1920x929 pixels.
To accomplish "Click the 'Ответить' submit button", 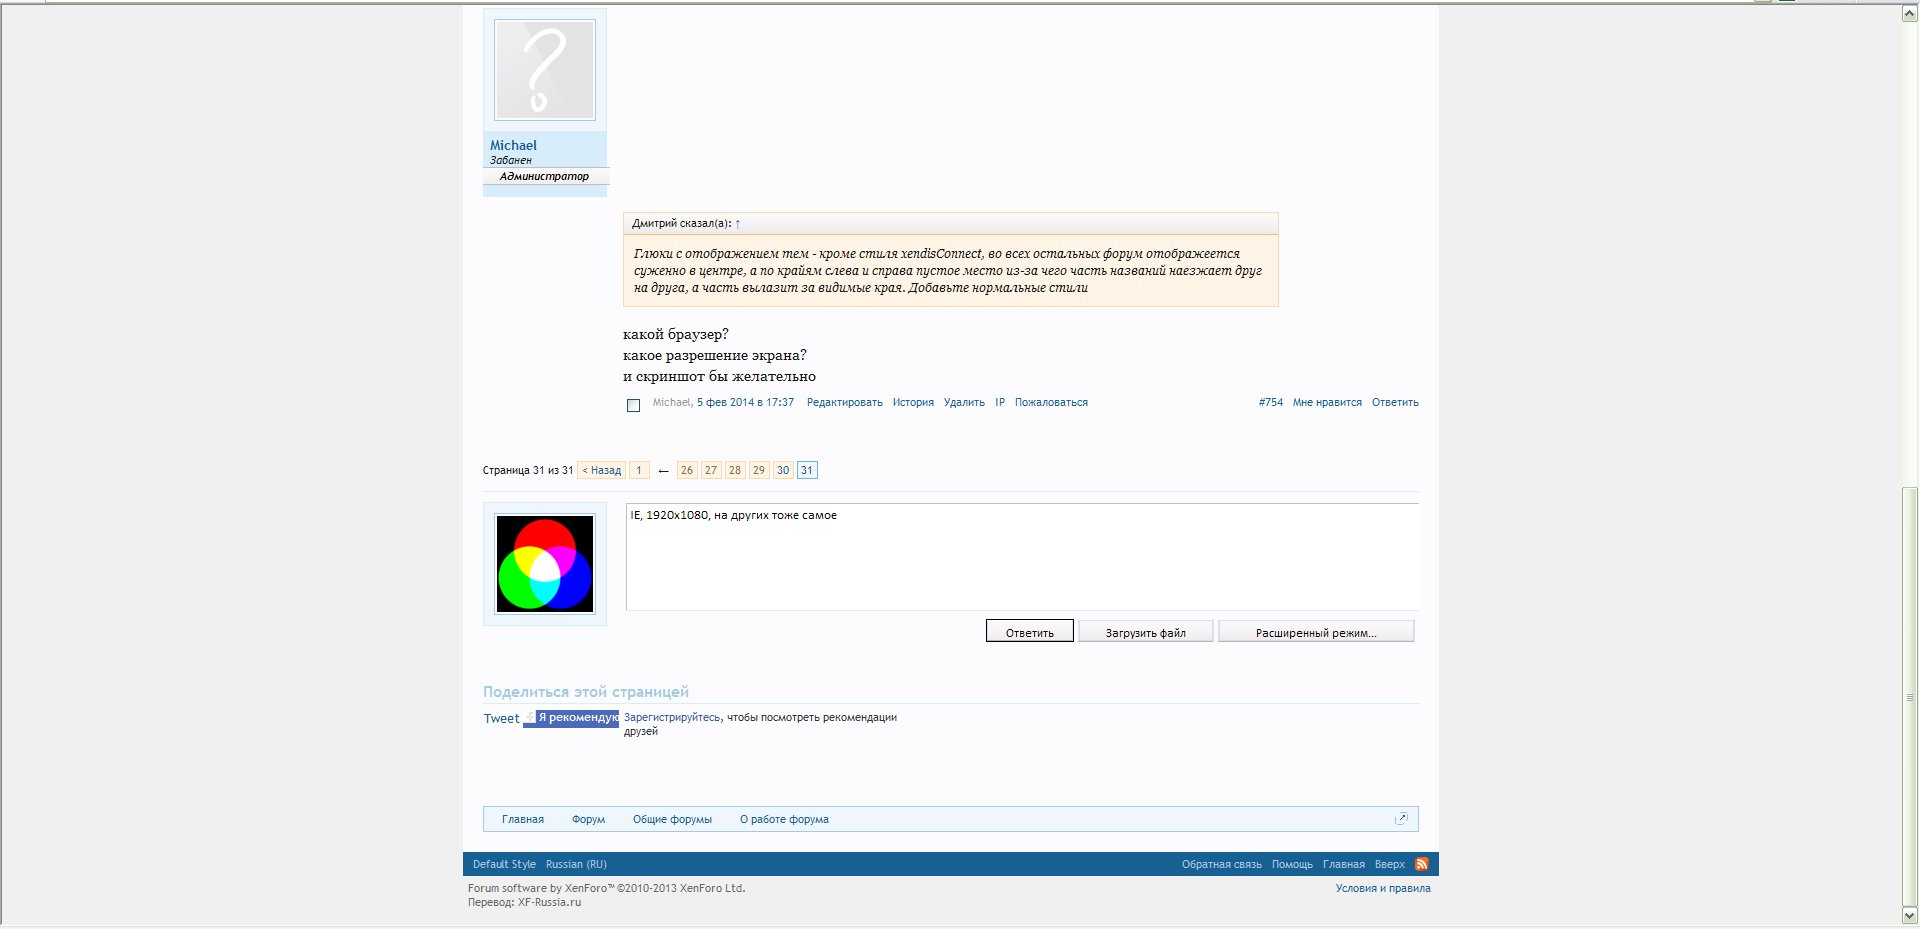I will [x=1029, y=632].
